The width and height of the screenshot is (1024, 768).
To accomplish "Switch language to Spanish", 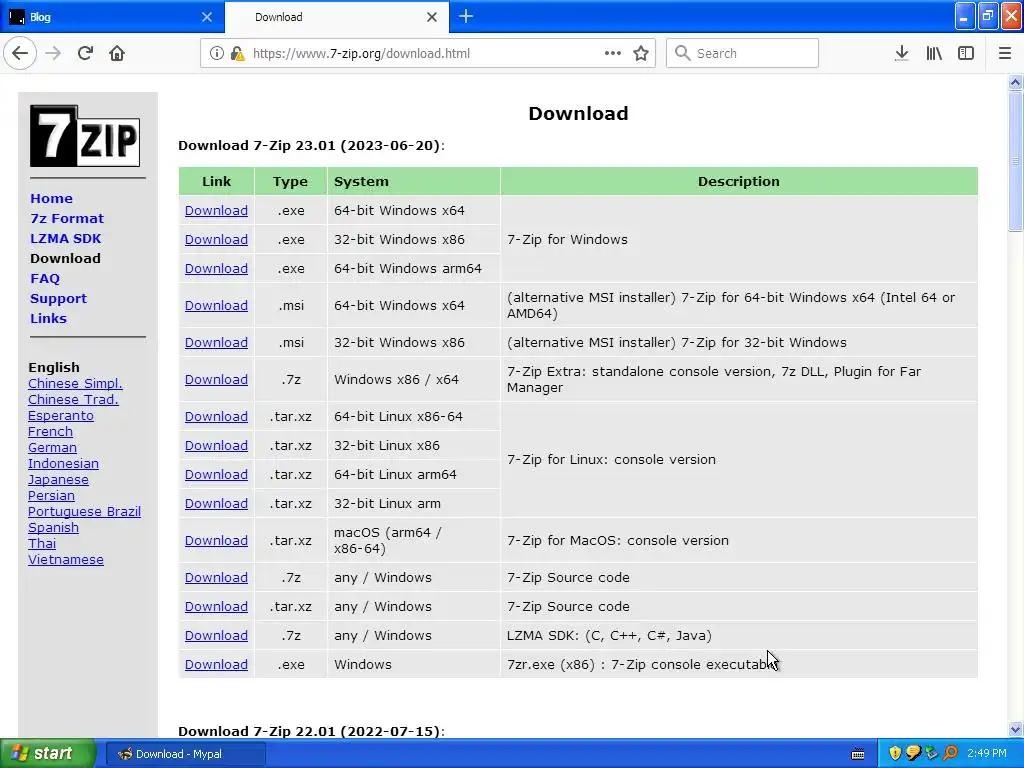I will click(x=53, y=528).
